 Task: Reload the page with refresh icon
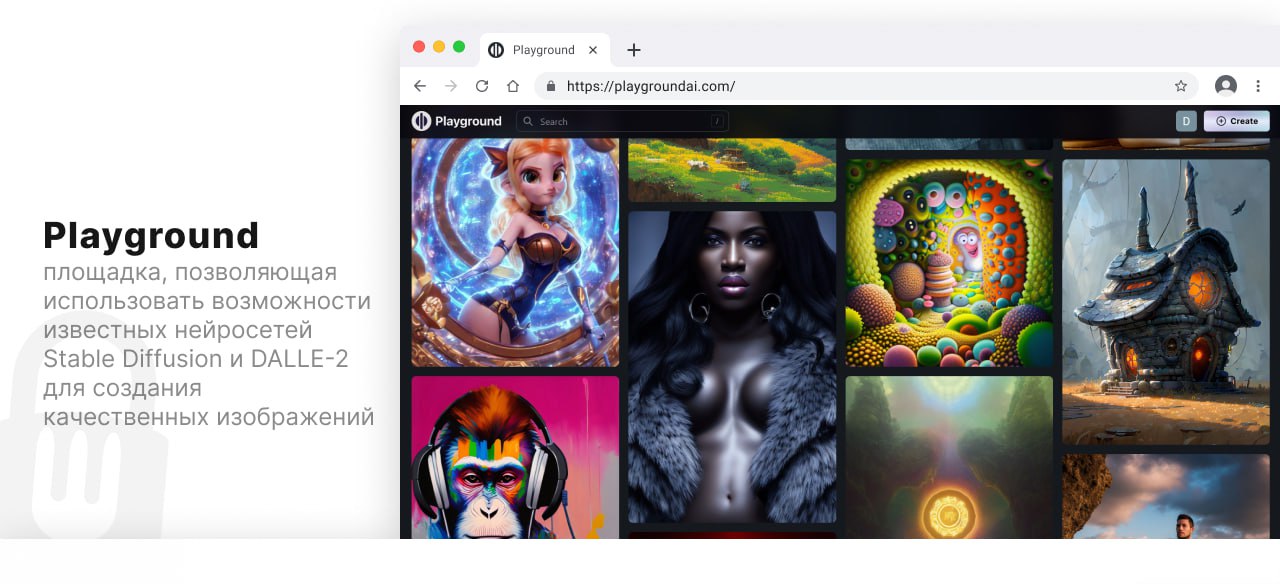click(482, 86)
